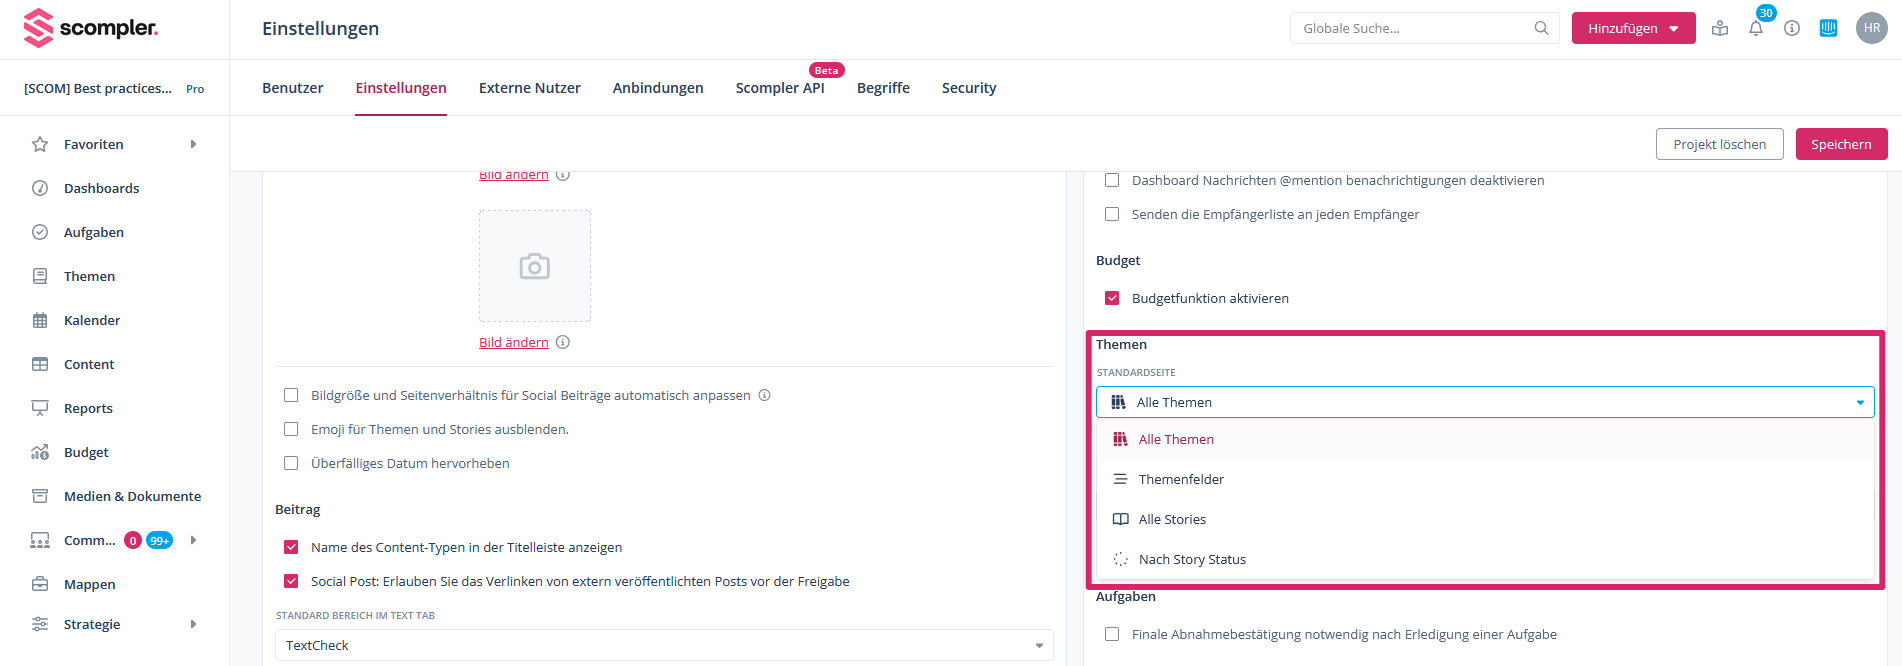This screenshot has width=1902, height=666.
Task: Disable Budgetfunktion aktivieren checkbox
Action: (x=1112, y=298)
